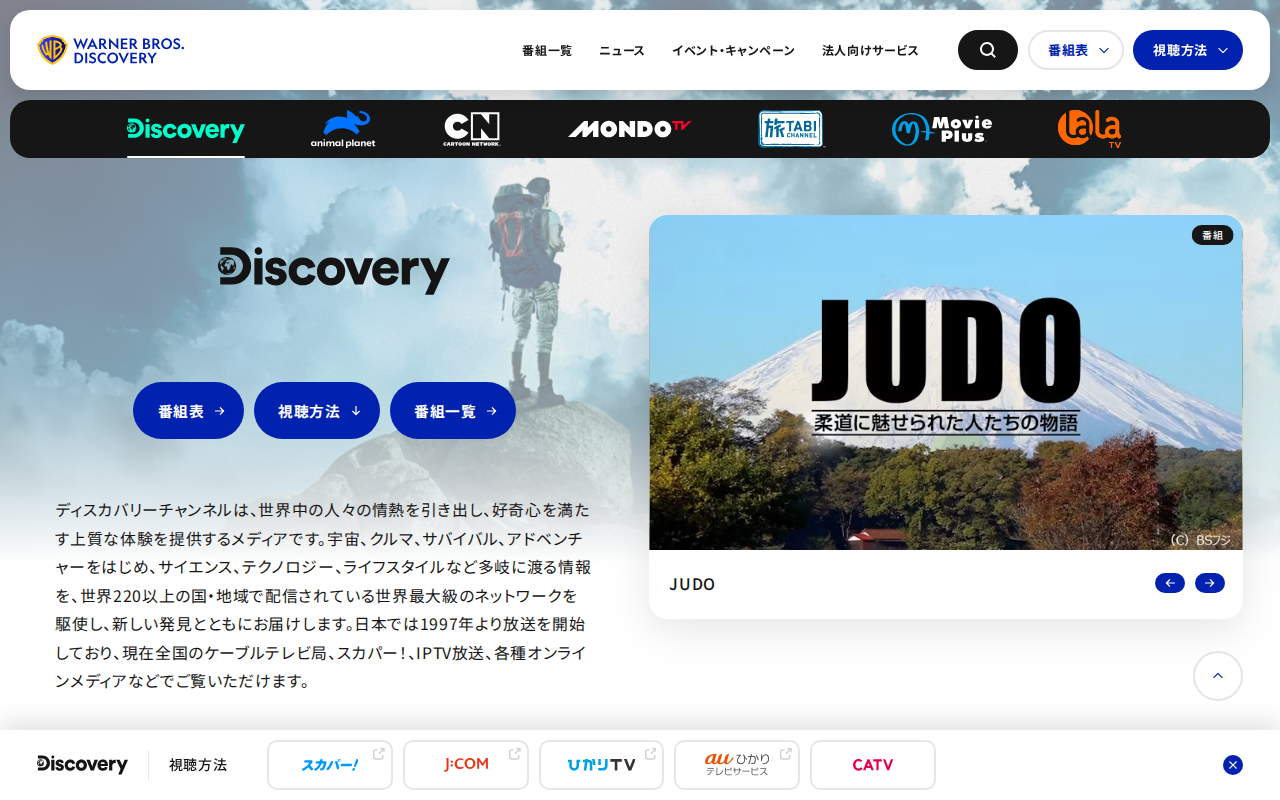Click the large Discovery logo in hero
This screenshot has width=1280, height=800.
[x=334, y=270]
